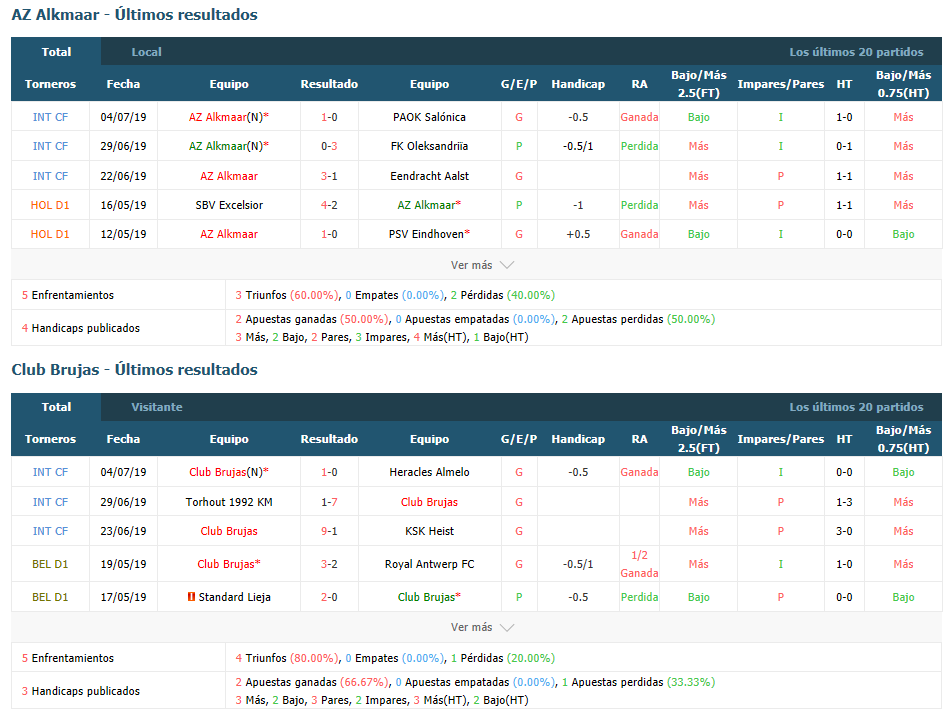
Task: Select the date 12/05/19
Action: (x=124, y=234)
